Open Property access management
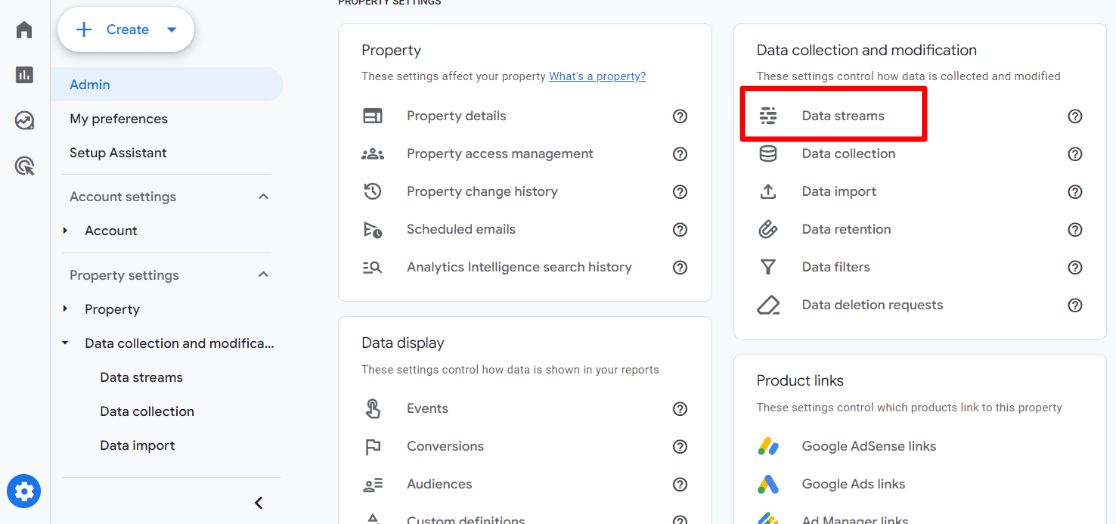 click(500, 154)
